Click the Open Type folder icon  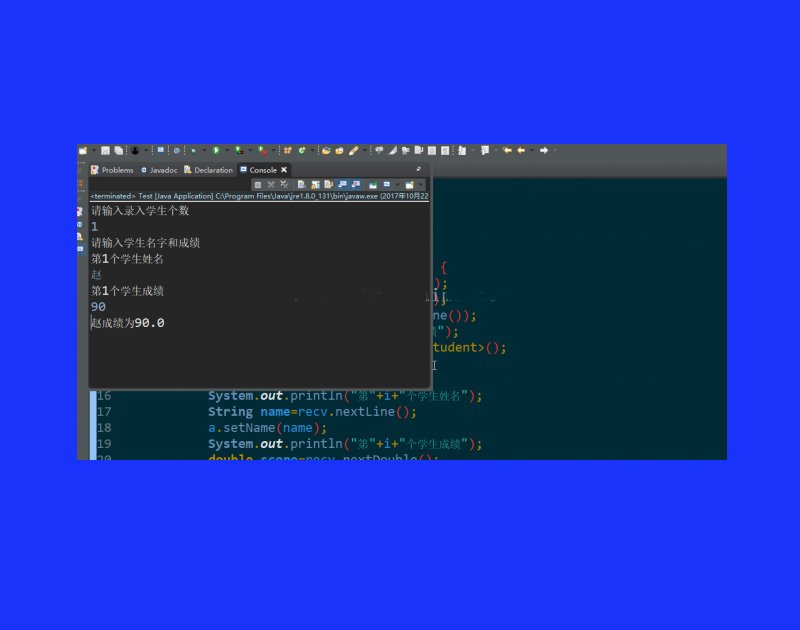pyautogui.click(x=326, y=150)
